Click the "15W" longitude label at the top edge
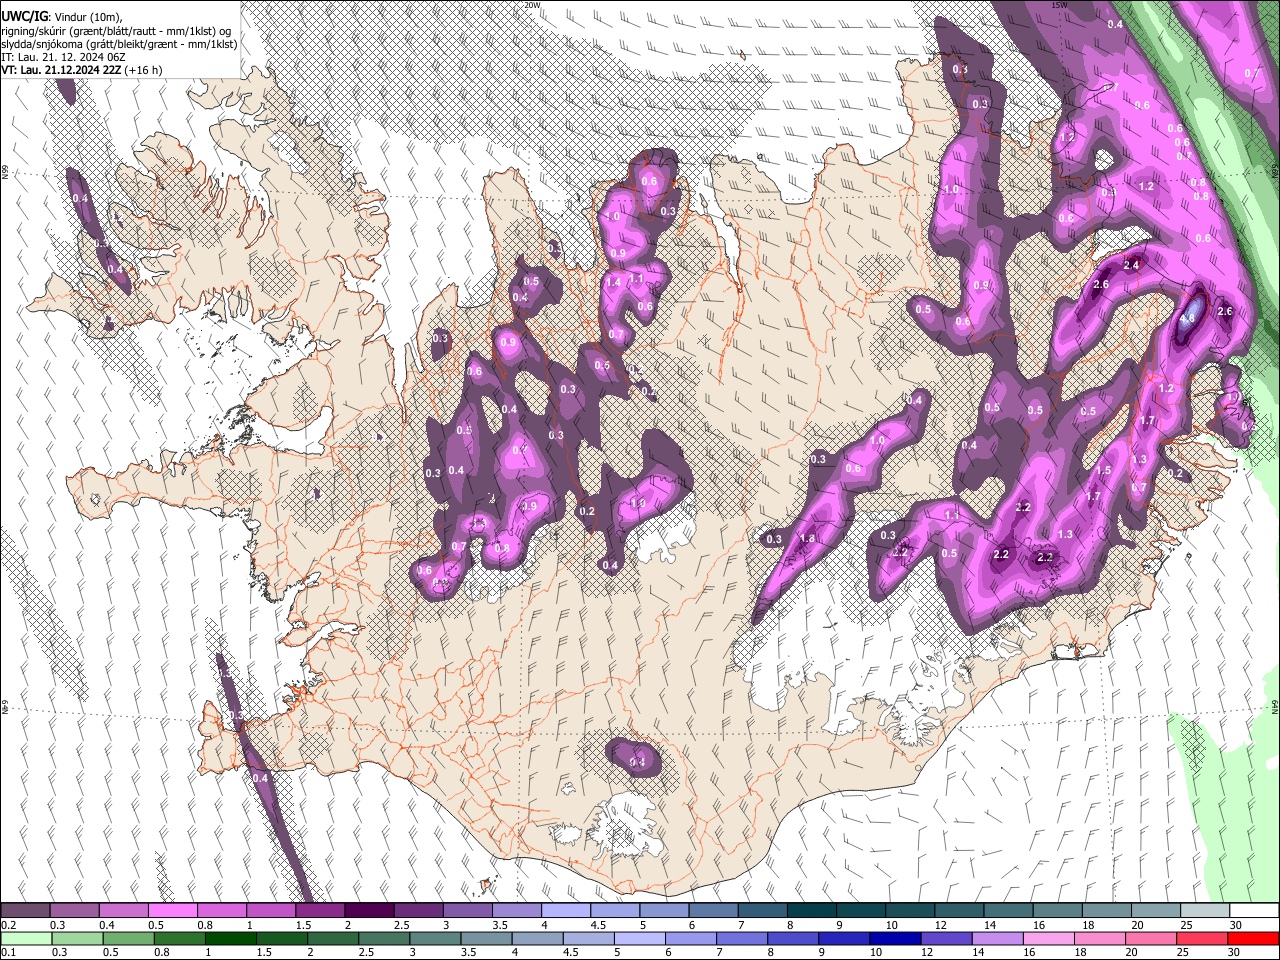 1059,5
